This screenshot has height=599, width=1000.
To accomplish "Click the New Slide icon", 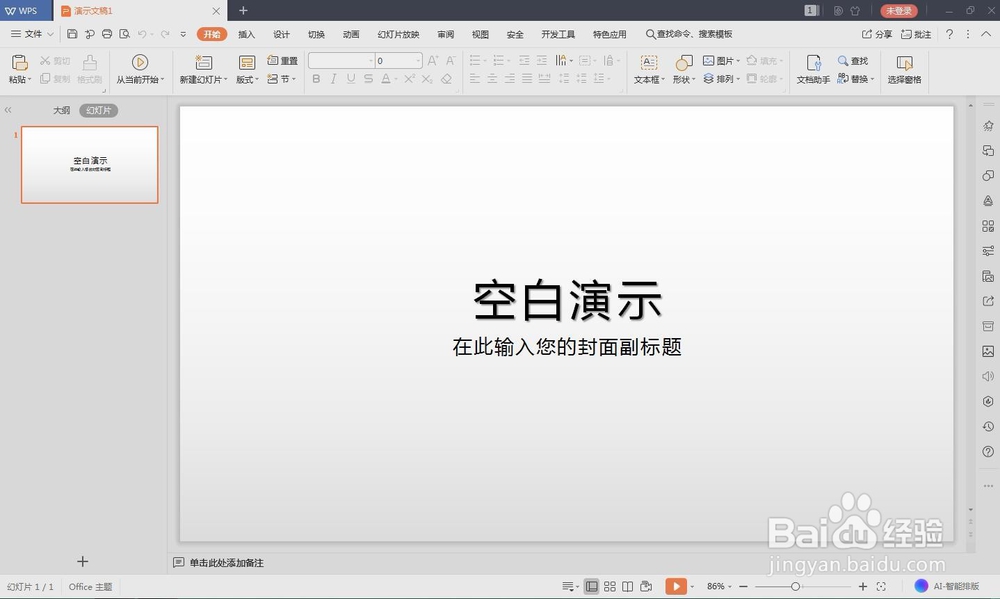I will [x=203, y=62].
